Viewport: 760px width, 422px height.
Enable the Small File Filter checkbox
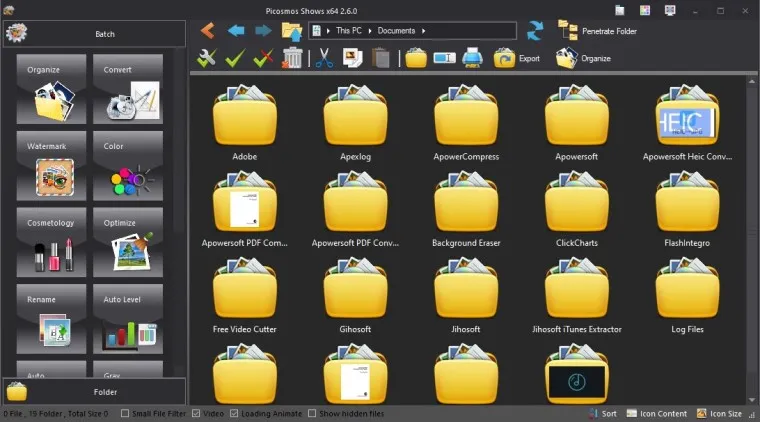point(125,413)
